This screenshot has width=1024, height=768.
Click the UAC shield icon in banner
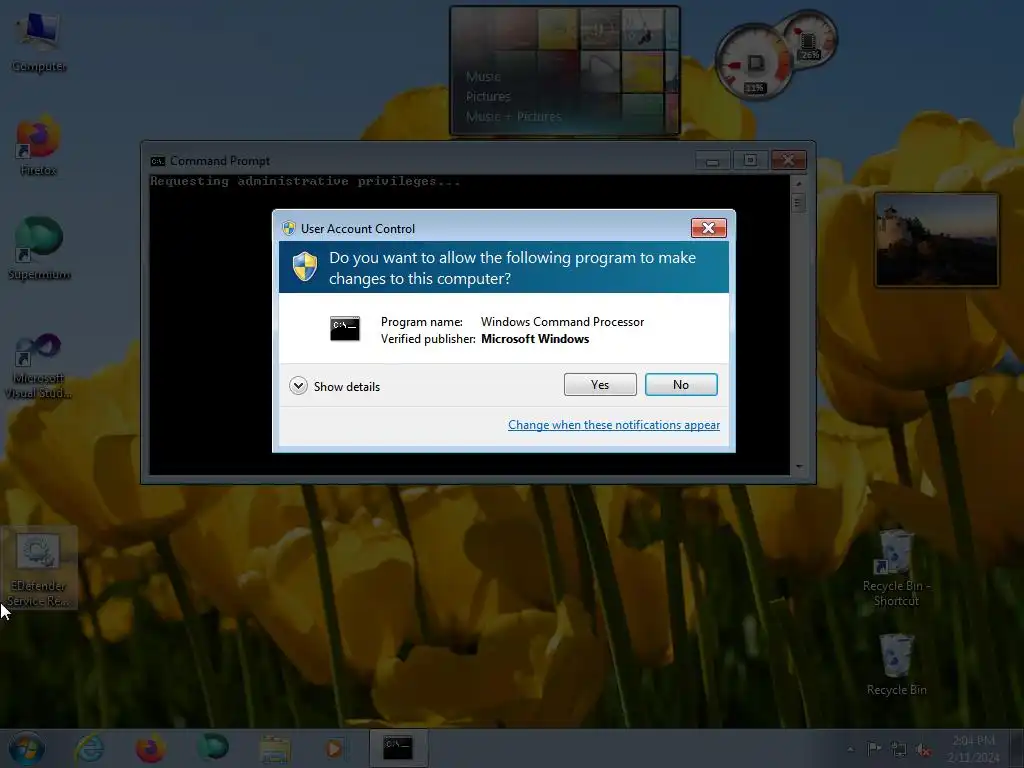pos(305,266)
